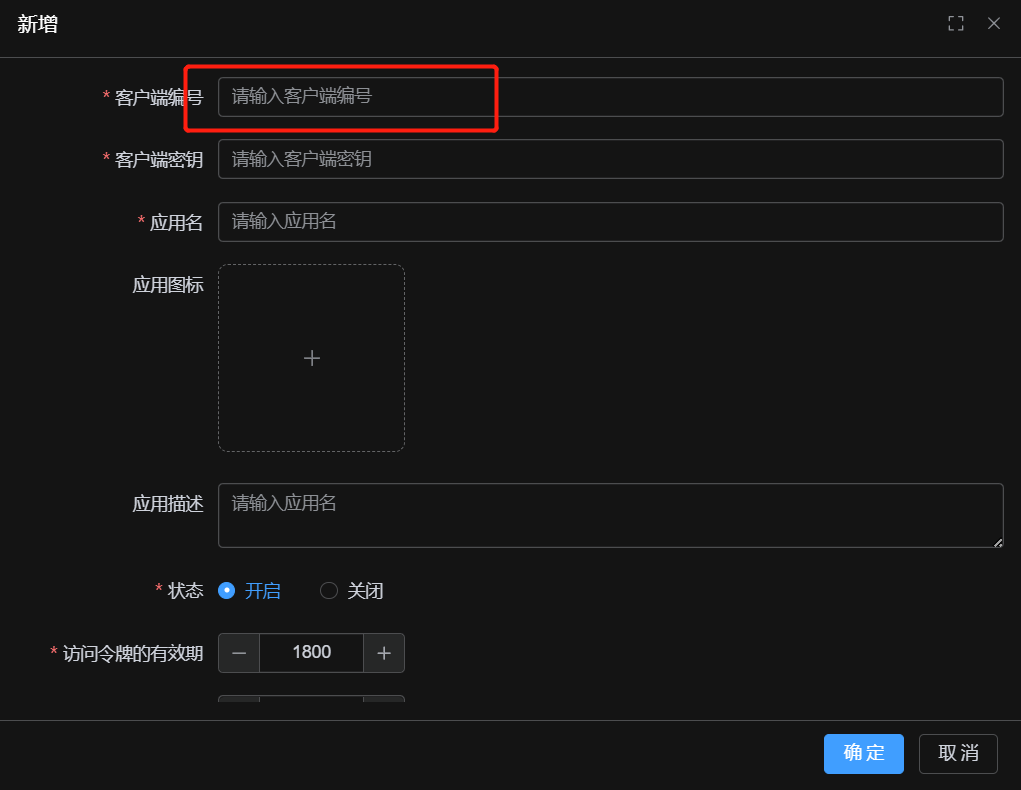
Task: Click the 1800 token validity number field
Action: (311, 653)
